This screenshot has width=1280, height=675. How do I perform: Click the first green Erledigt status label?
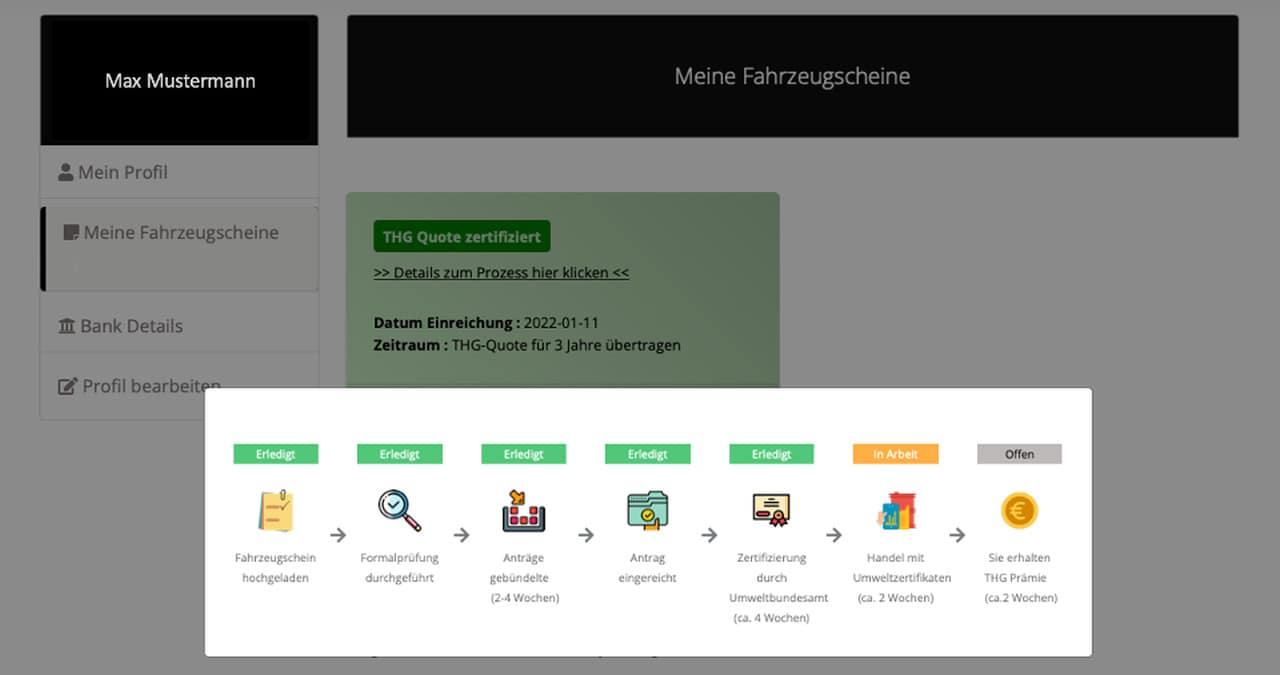(x=276, y=454)
